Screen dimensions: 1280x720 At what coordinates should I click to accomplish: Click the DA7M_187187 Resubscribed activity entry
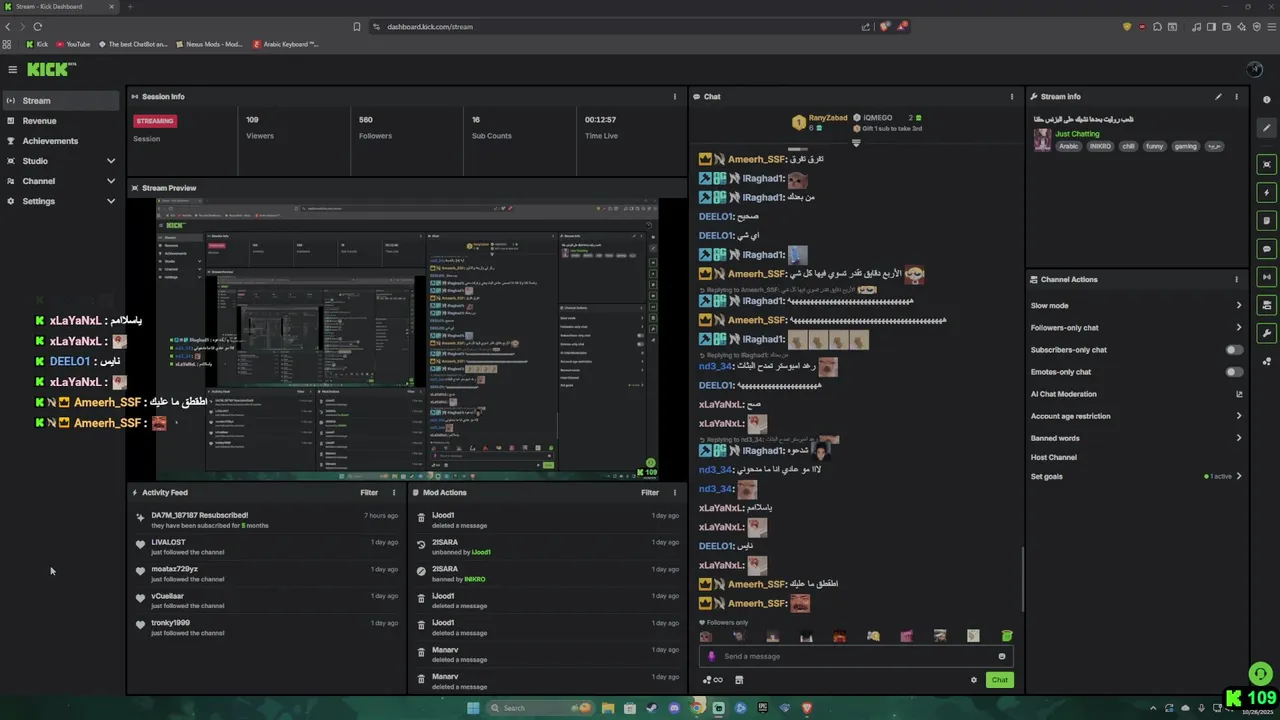pyautogui.click(x=265, y=520)
